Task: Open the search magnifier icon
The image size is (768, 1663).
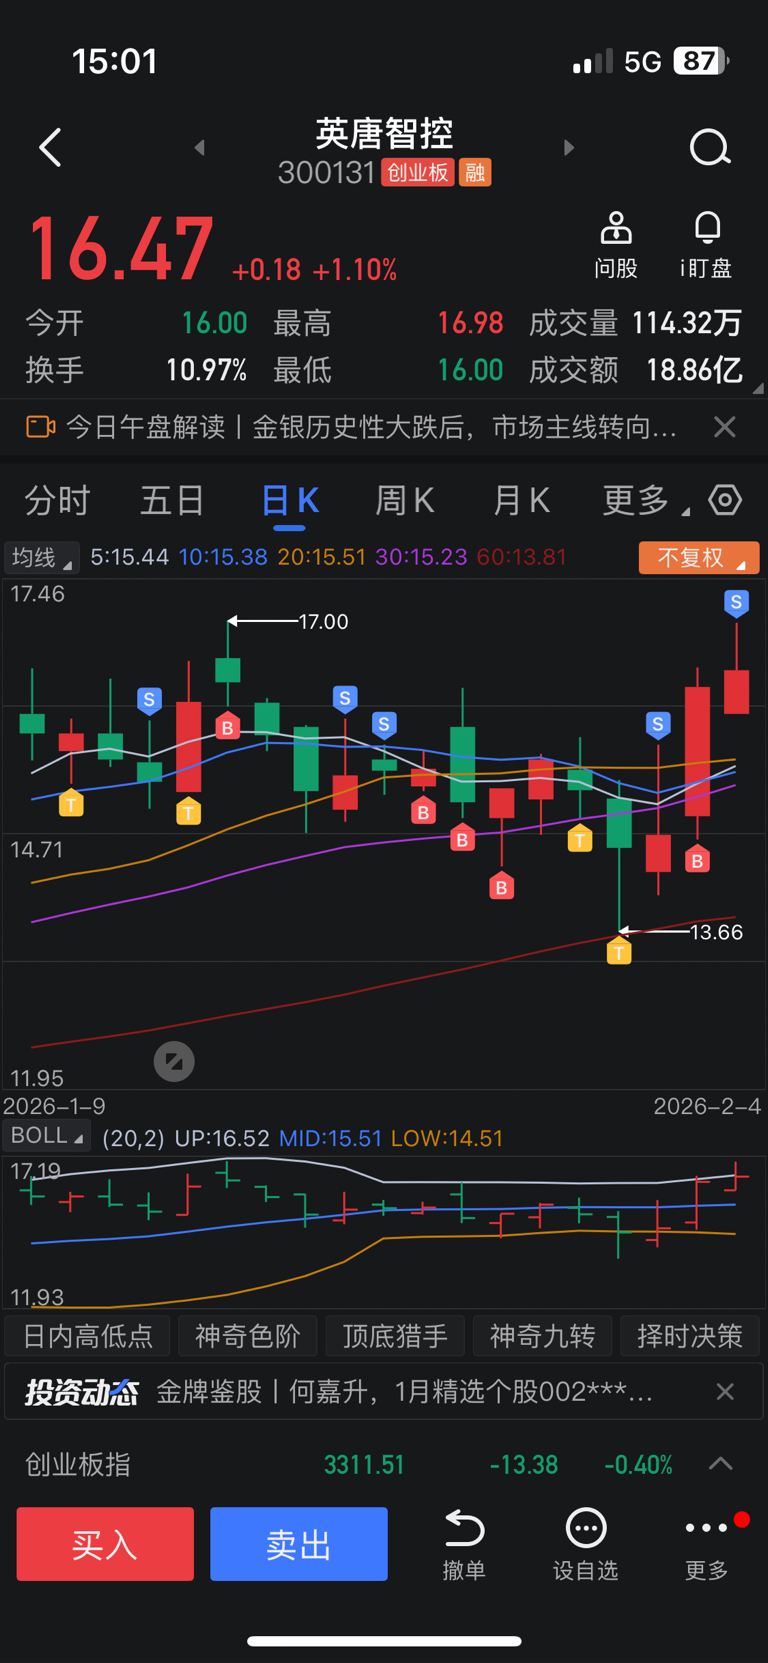Action: [710, 148]
